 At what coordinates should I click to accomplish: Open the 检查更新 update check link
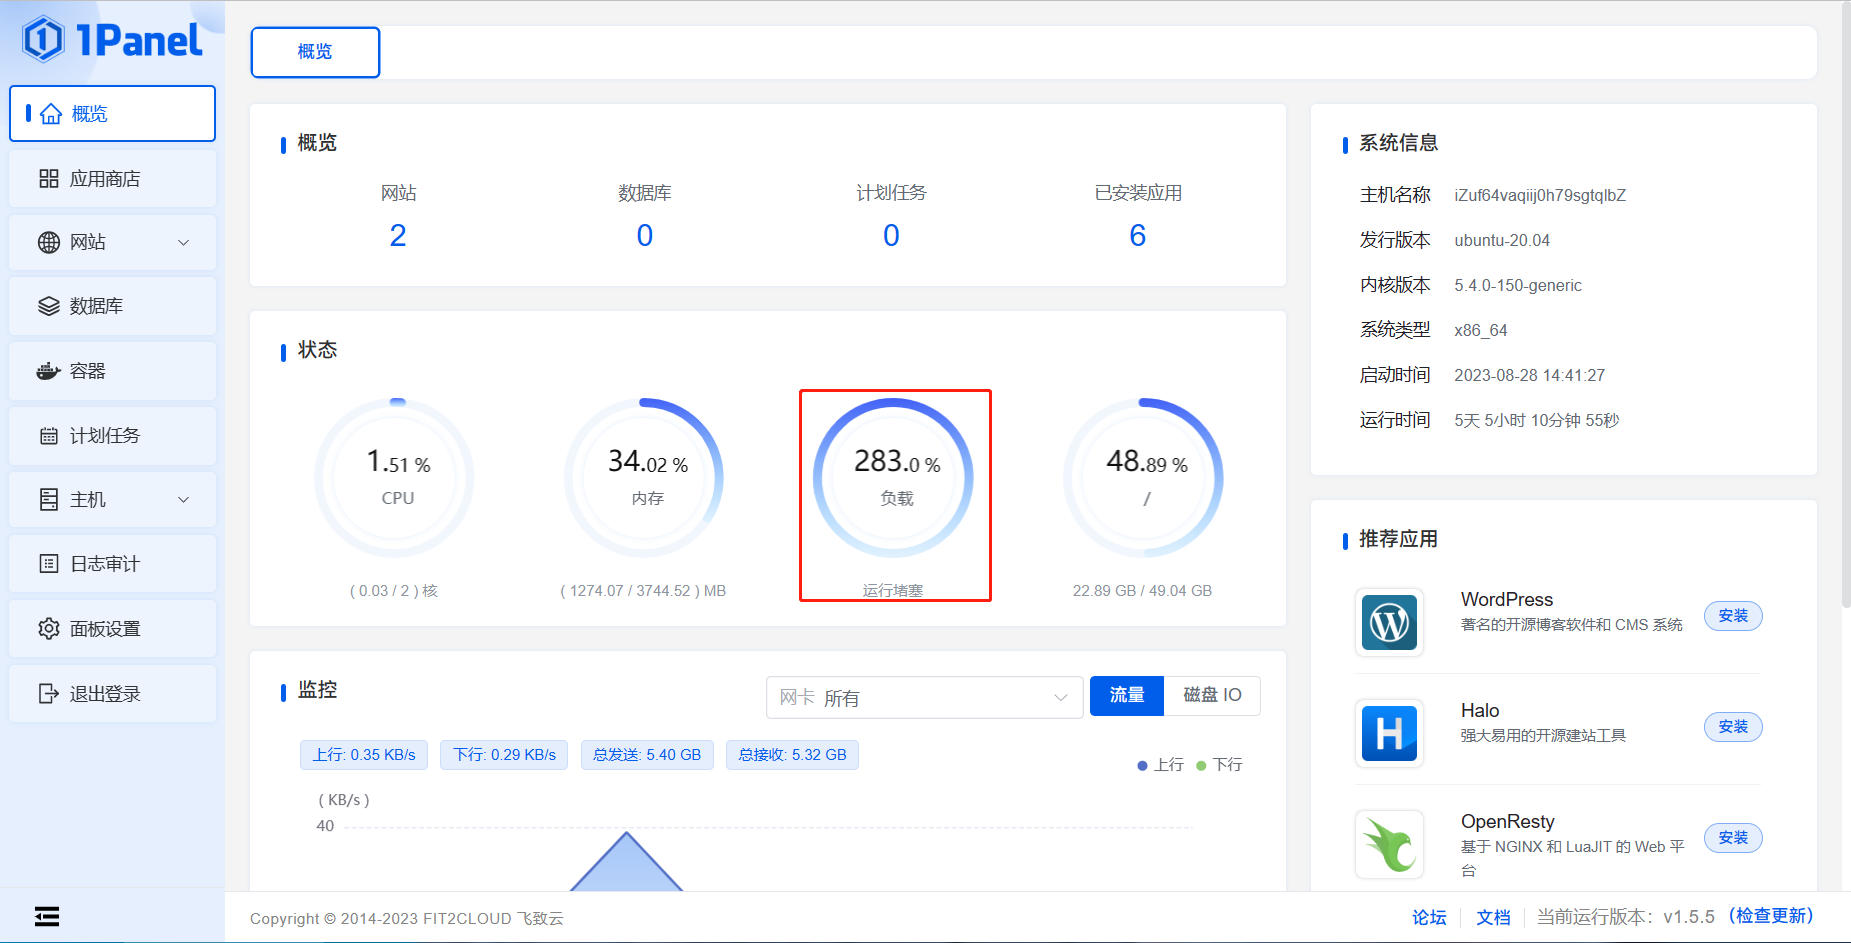[1772, 915]
